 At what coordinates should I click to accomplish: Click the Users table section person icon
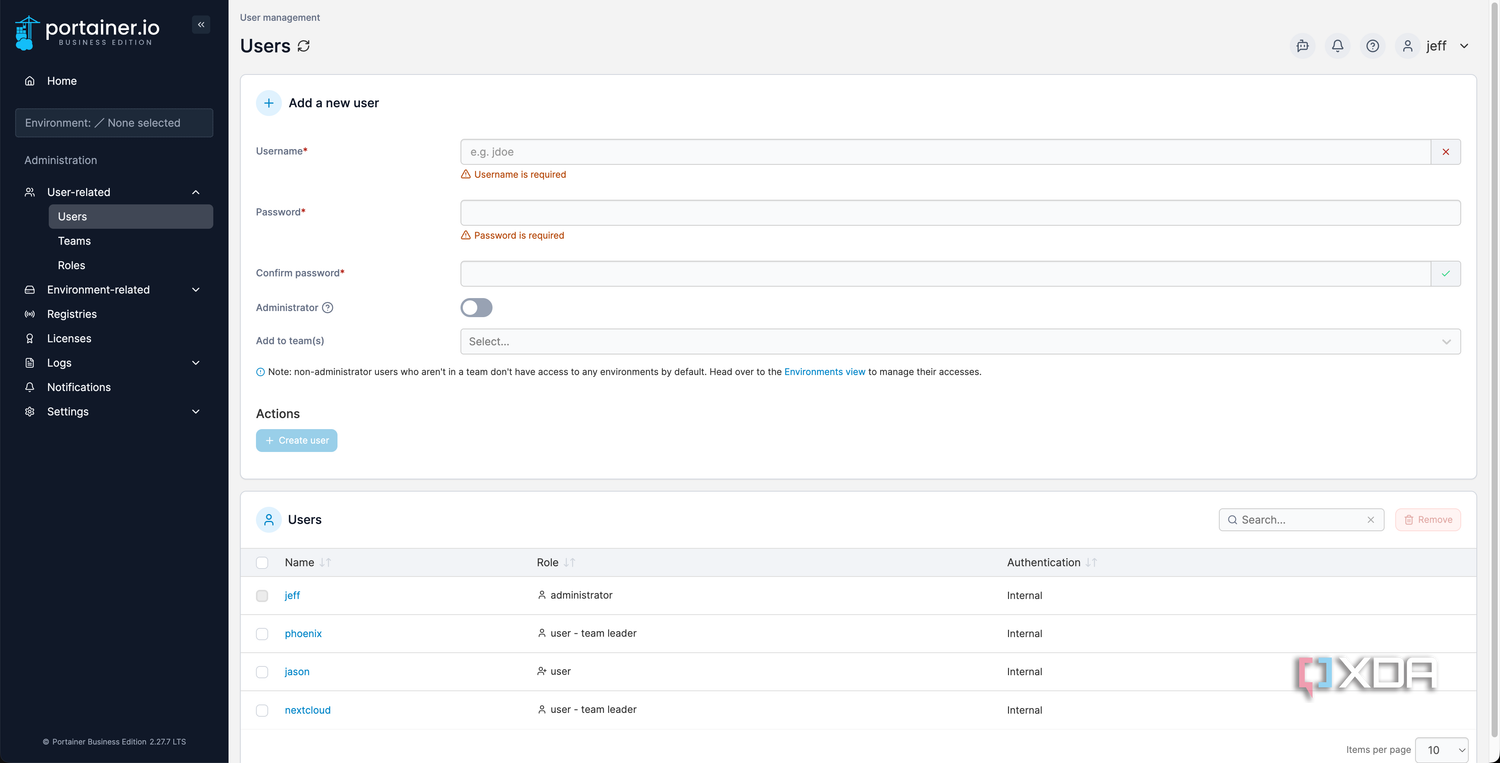tap(269, 520)
